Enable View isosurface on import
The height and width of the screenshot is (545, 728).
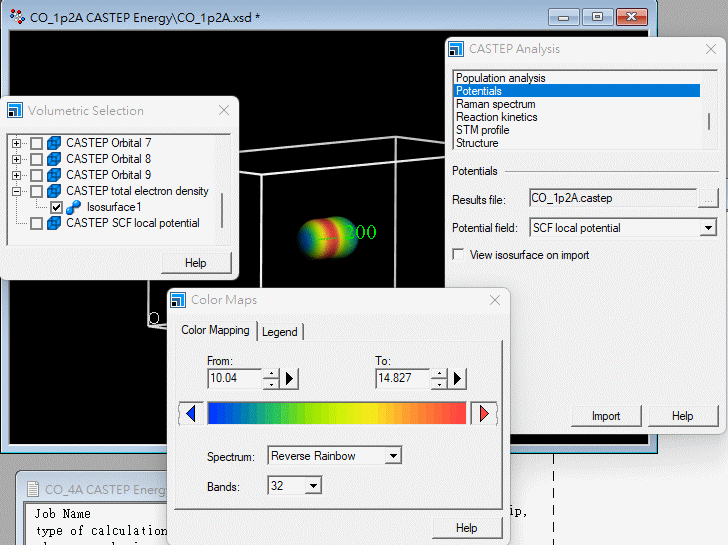pyautogui.click(x=459, y=255)
